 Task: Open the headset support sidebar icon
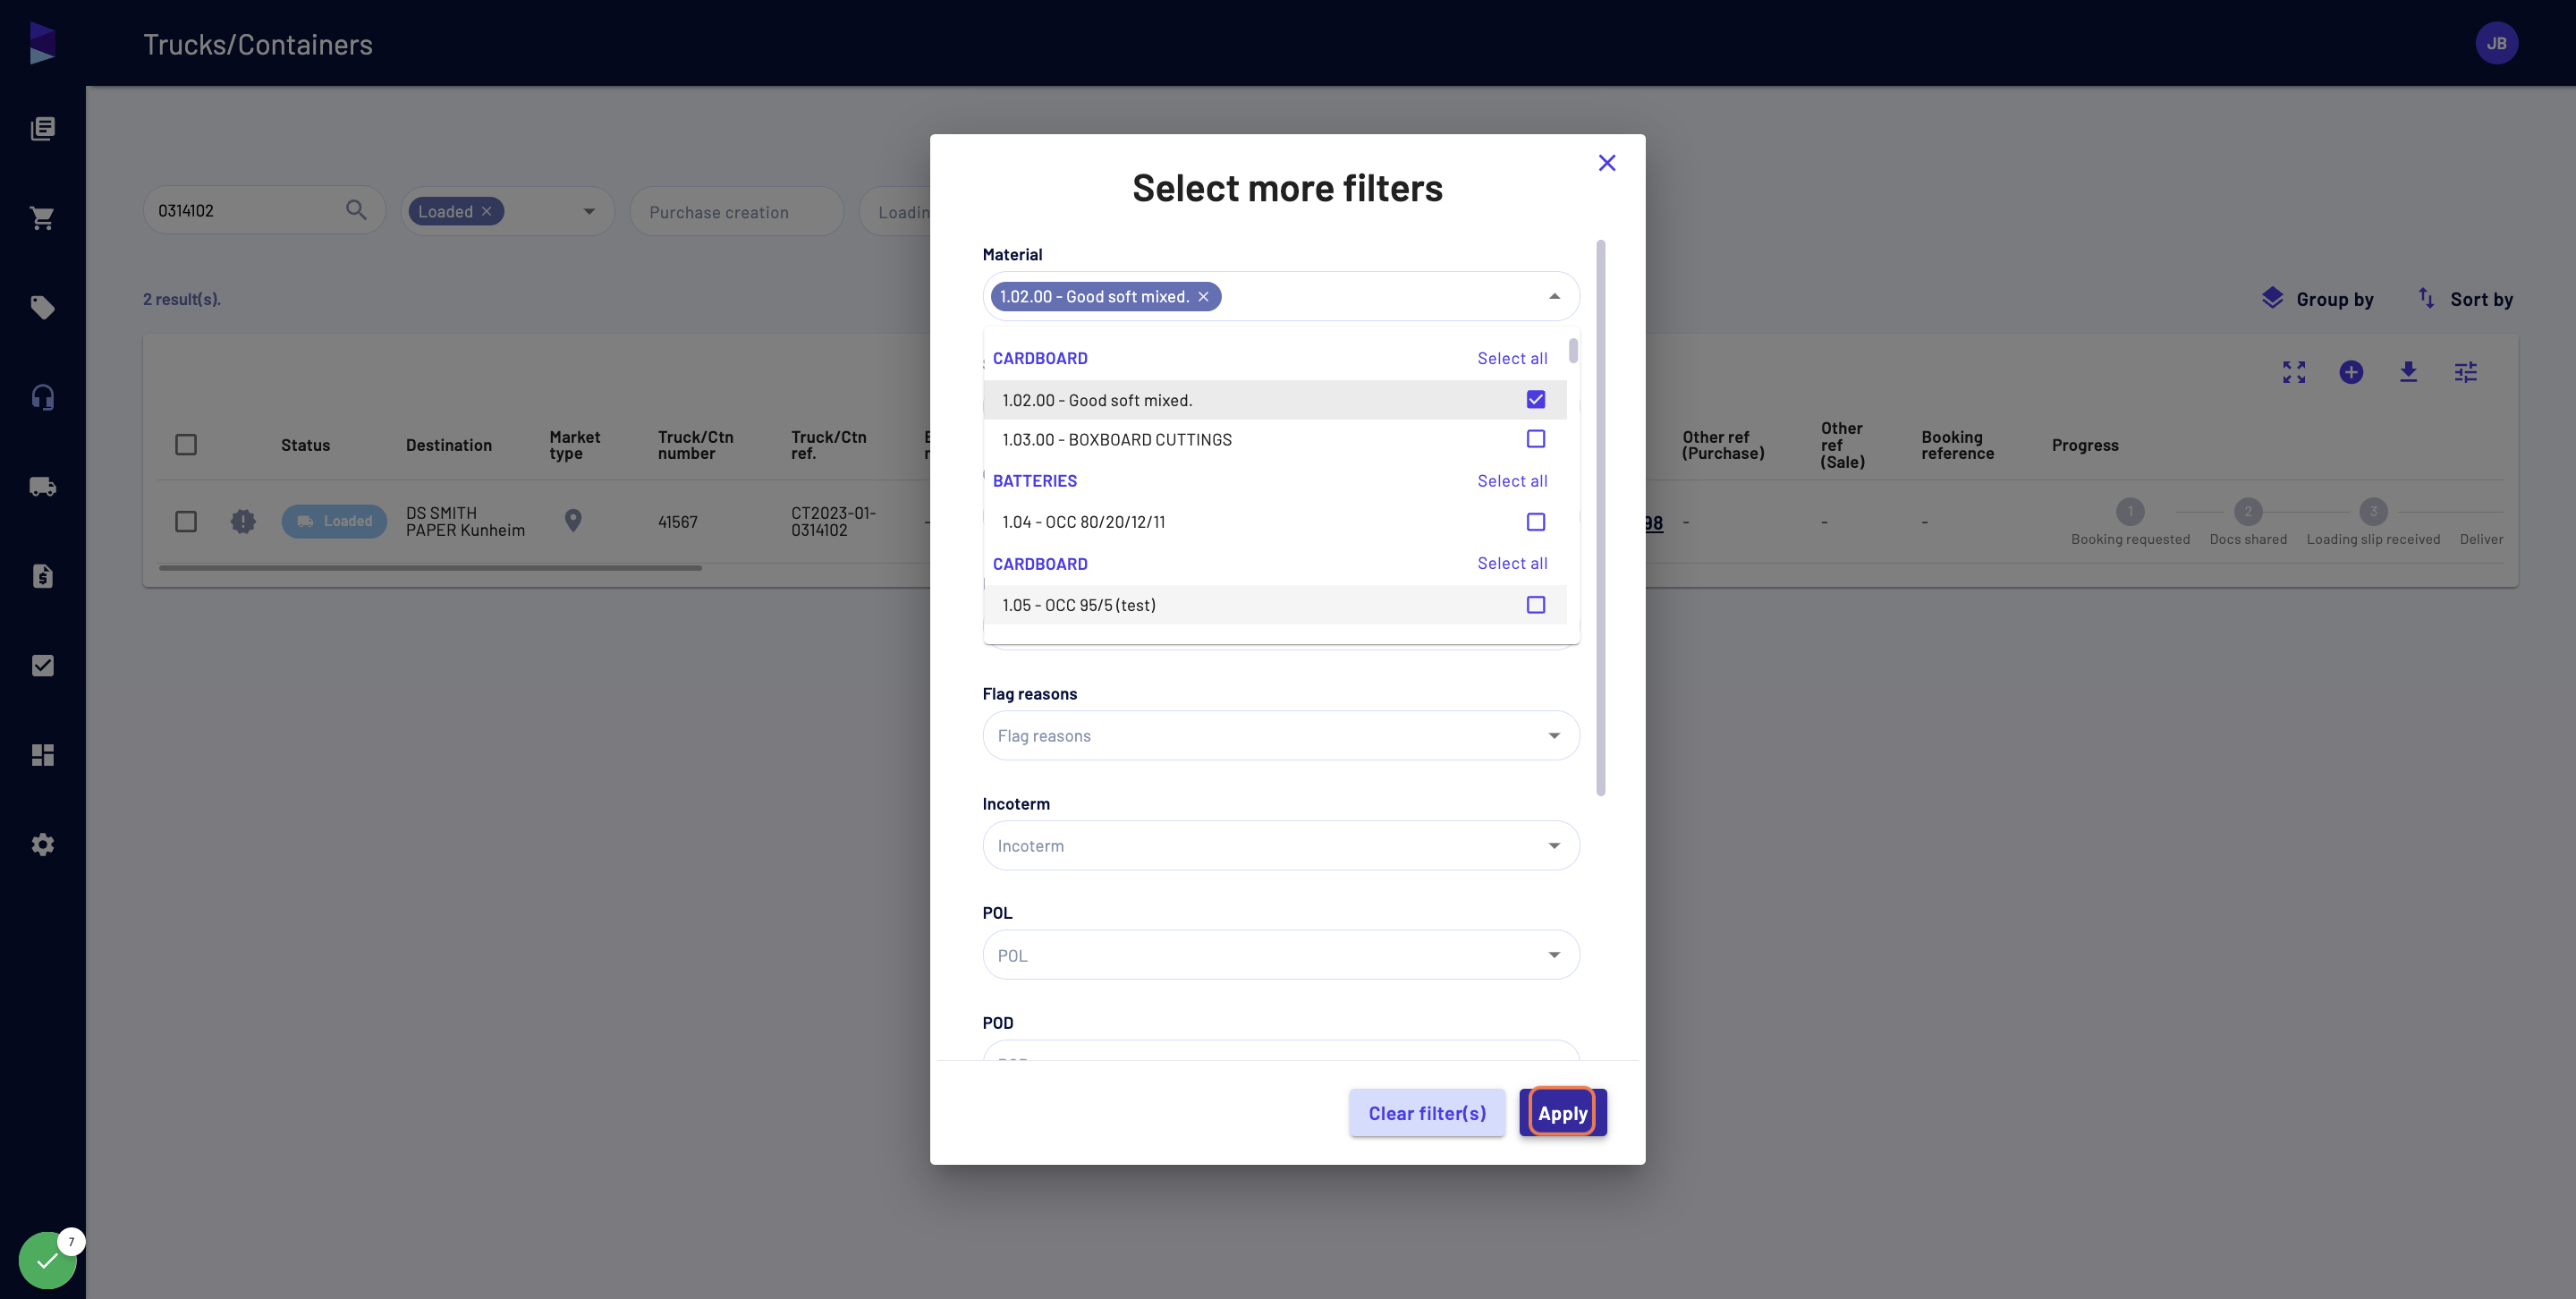(42, 397)
